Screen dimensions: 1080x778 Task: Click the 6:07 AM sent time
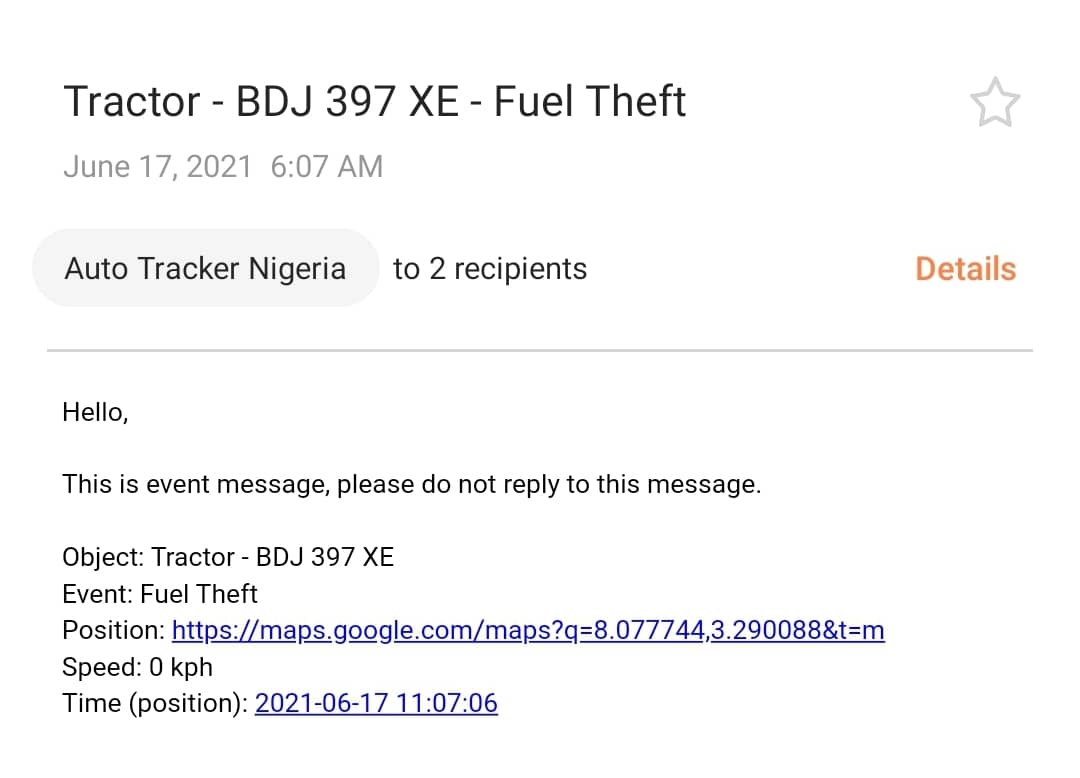pos(327,166)
